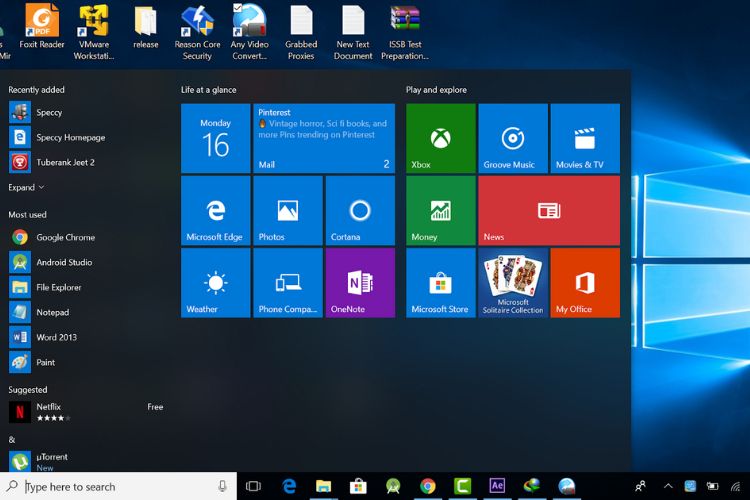Viewport: 750px width, 500px height.
Task: Open the Photos tile
Action: pos(287,211)
